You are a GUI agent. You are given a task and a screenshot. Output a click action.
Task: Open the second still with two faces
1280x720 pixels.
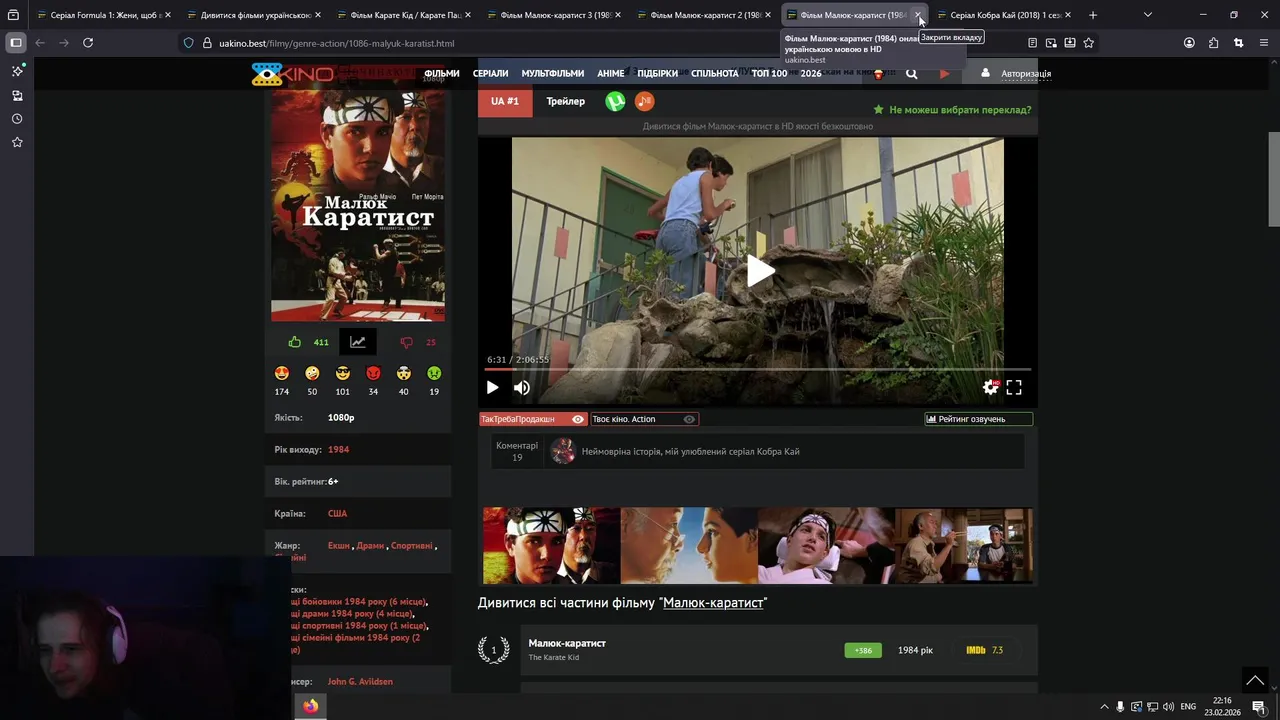(689, 545)
